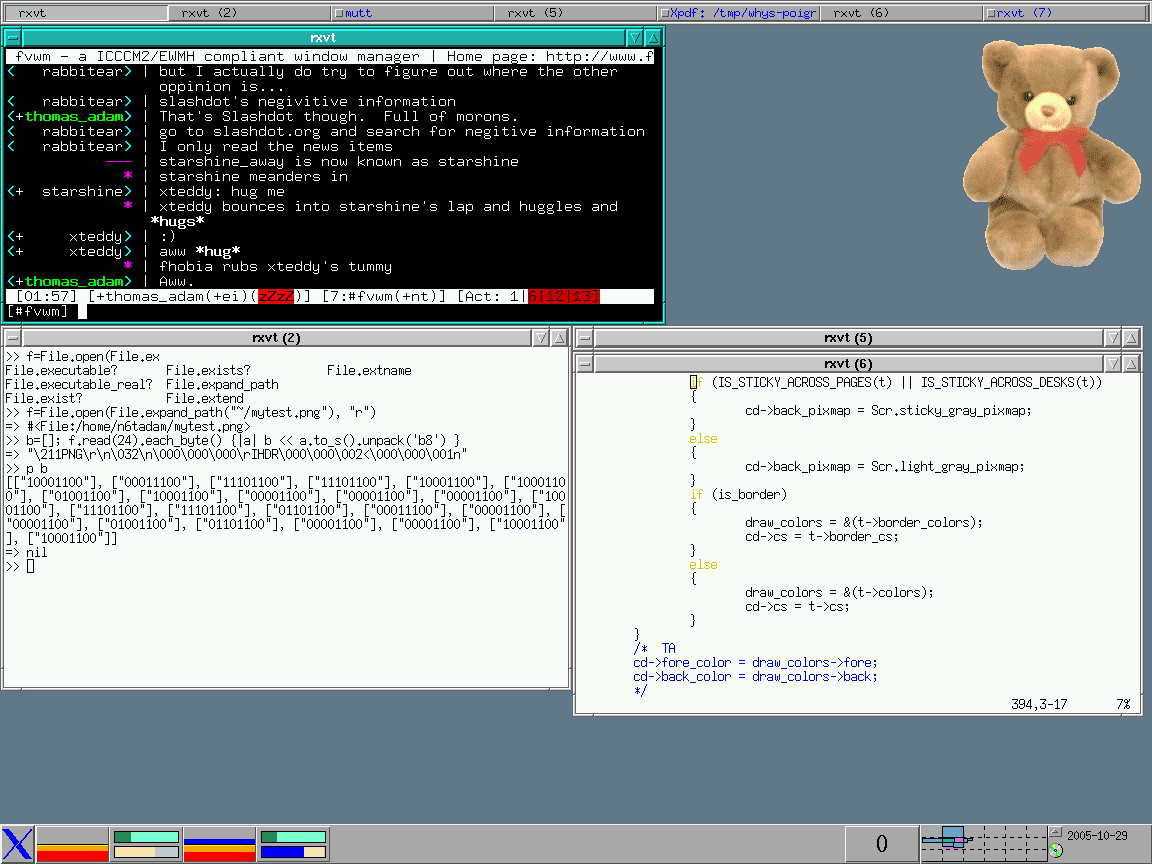Click 'if (is_border)' line in rxvt (6)
1152x864 pixels.
tap(738, 494)
